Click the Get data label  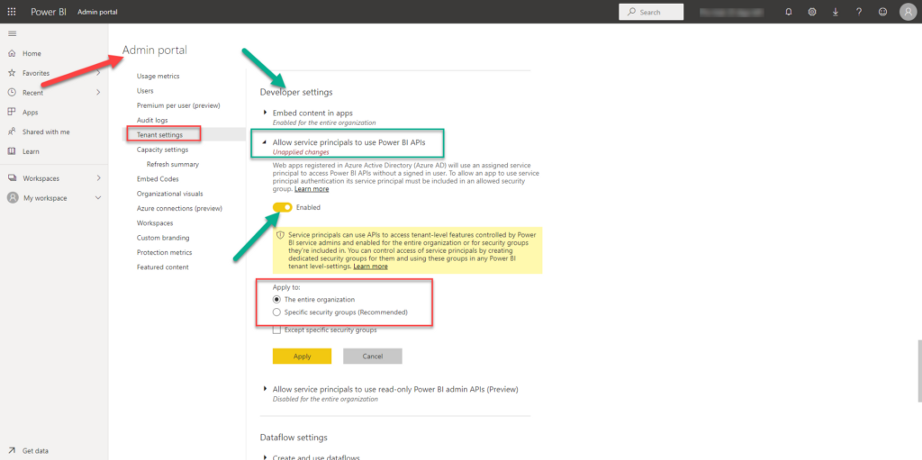(35, 451)
